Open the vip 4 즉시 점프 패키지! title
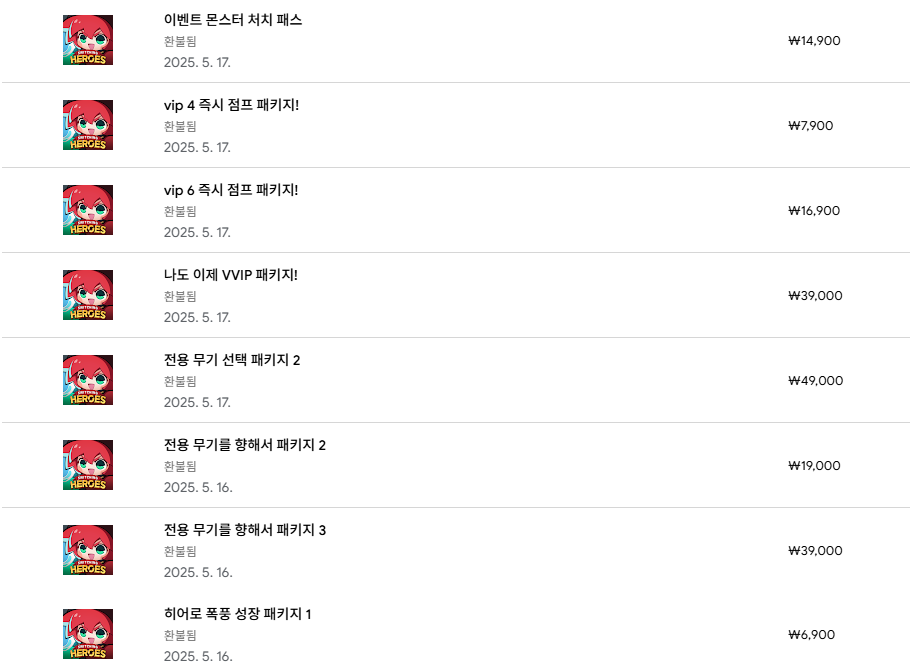 pyautogui.click(x=231, y=105)
